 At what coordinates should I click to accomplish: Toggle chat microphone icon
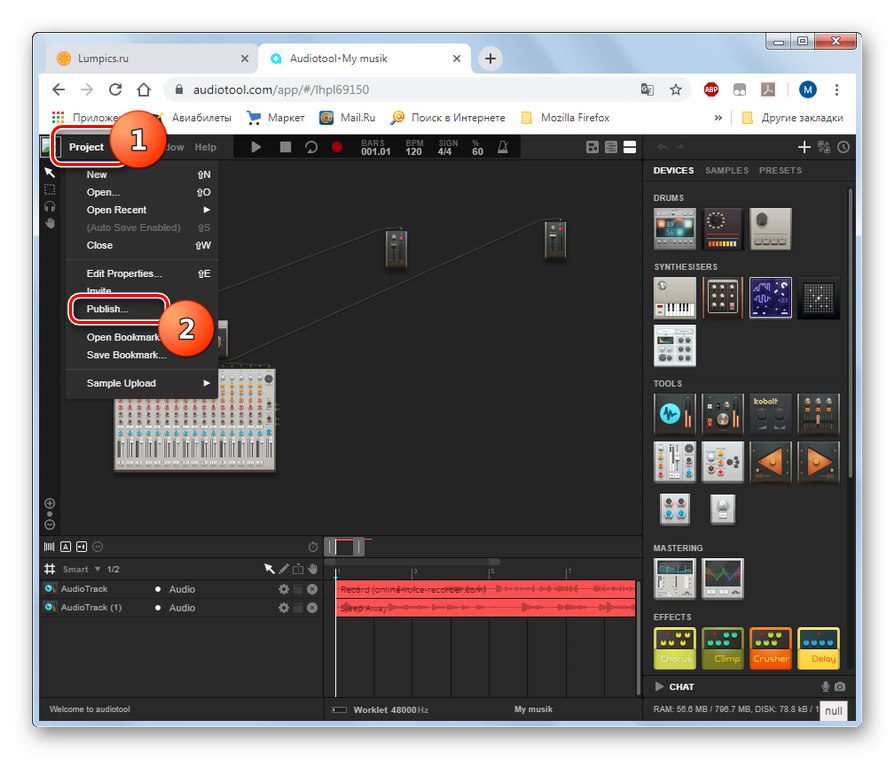pos(825,686)
